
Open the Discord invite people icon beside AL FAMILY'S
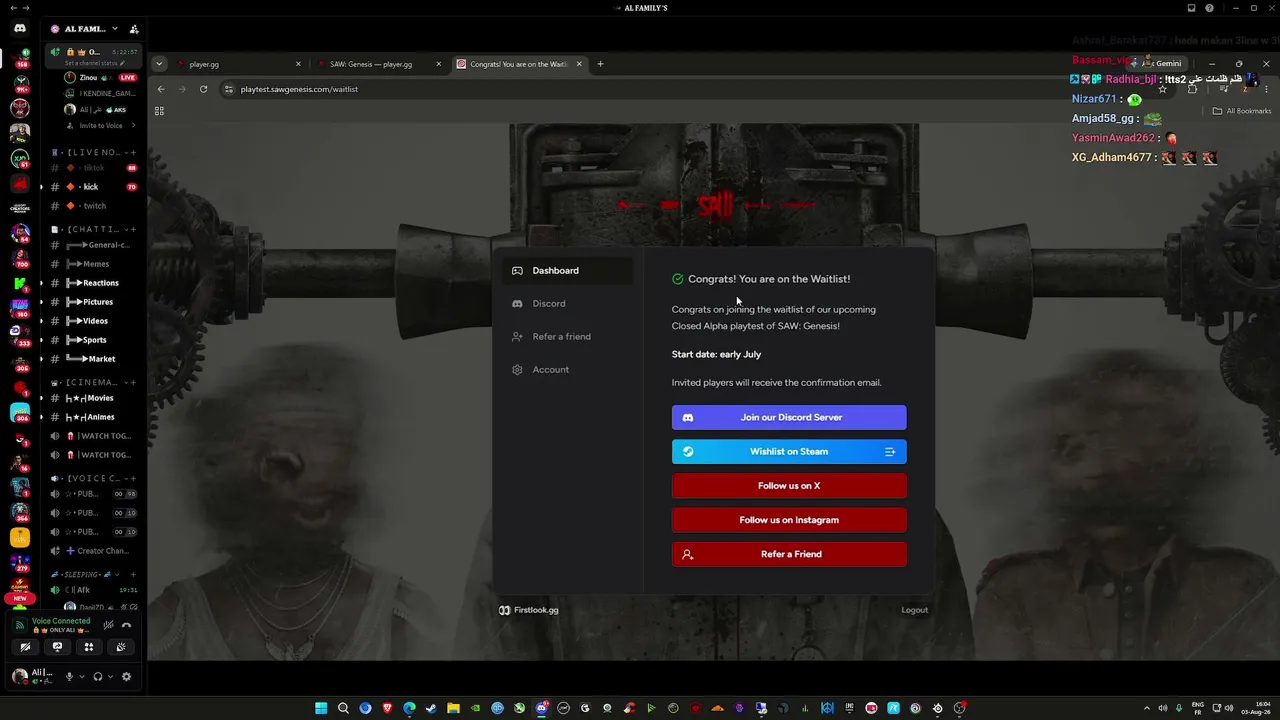[x=134, y=29]
